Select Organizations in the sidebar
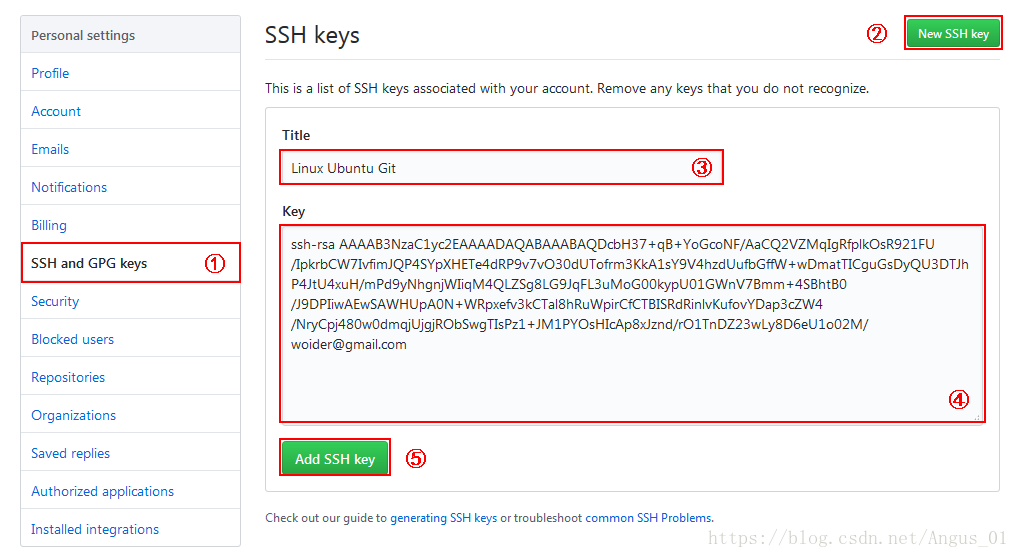The width and height of the screenshot is (1019, 558). click(73, 415)
